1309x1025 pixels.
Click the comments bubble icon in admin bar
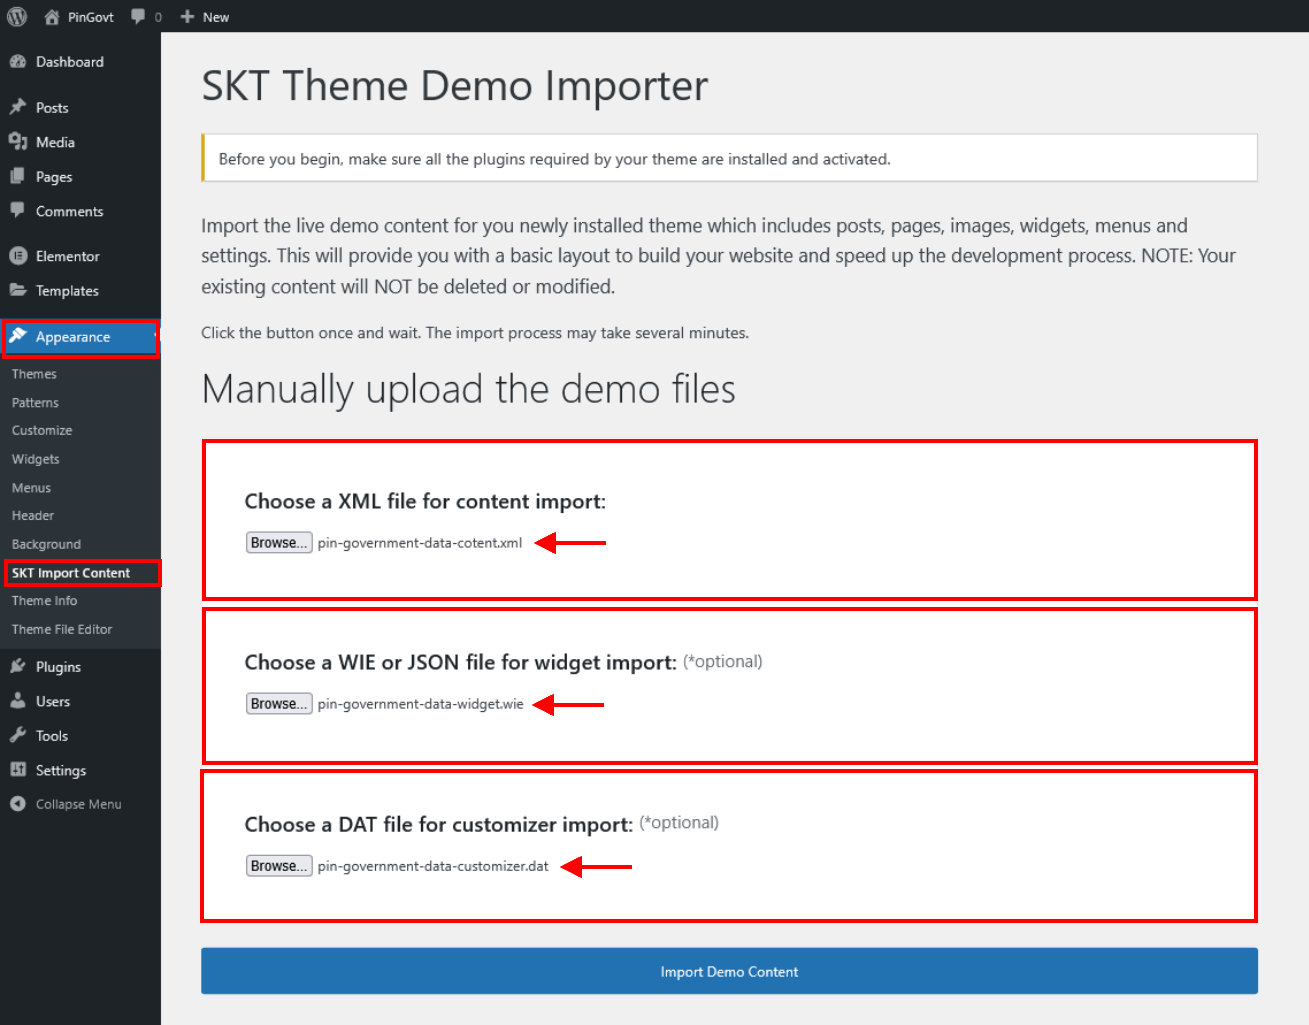point(138,17)
